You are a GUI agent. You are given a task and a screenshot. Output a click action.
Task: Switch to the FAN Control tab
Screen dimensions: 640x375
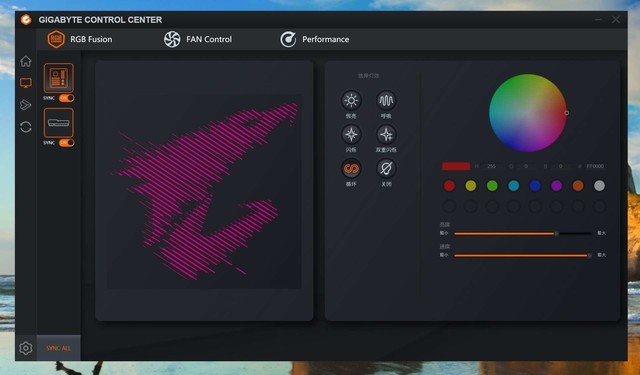198,40
